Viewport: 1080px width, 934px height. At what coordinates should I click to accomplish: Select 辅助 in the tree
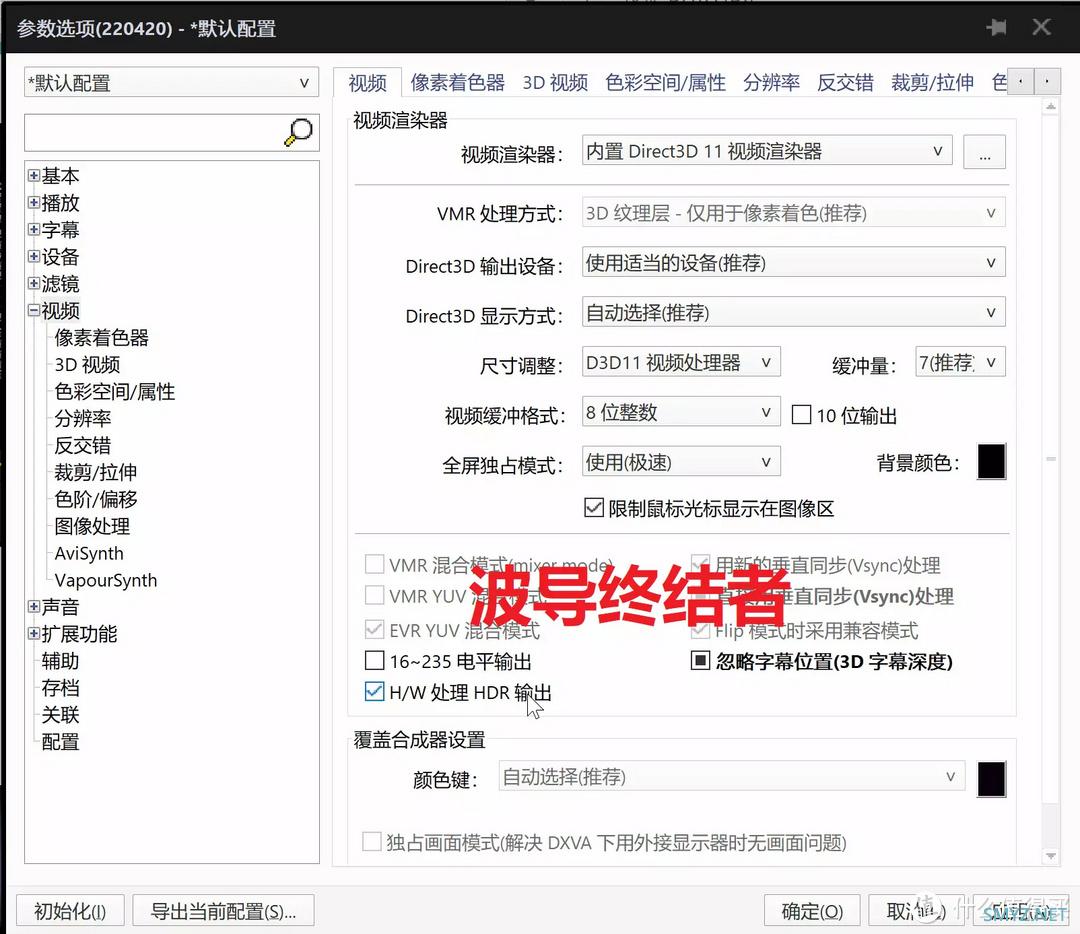(x=60, y=661)
